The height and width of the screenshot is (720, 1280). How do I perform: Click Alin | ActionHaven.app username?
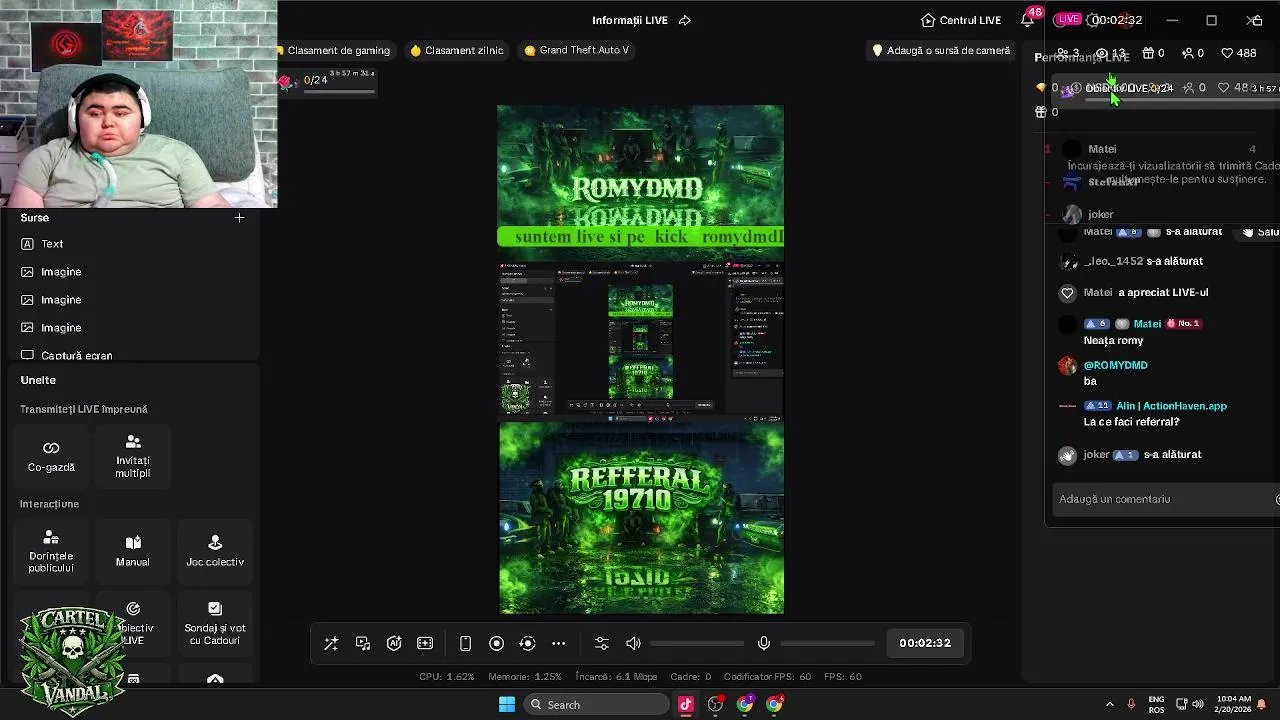tap(1171, 406)
